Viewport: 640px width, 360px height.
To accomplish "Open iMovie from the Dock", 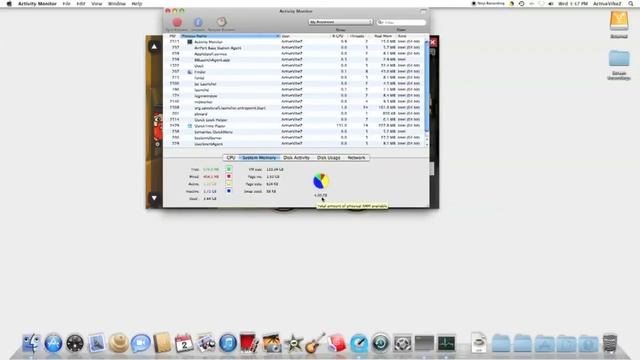I will pos(293,343).
